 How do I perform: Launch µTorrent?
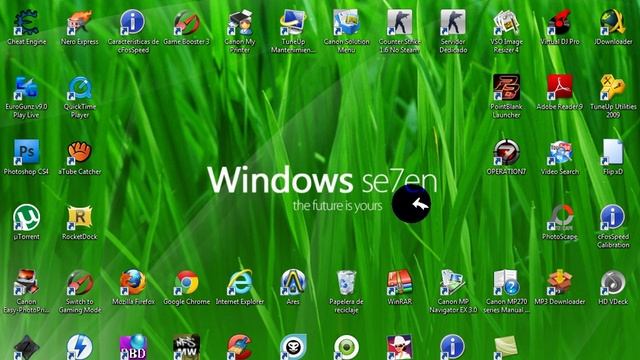(27, 217)
